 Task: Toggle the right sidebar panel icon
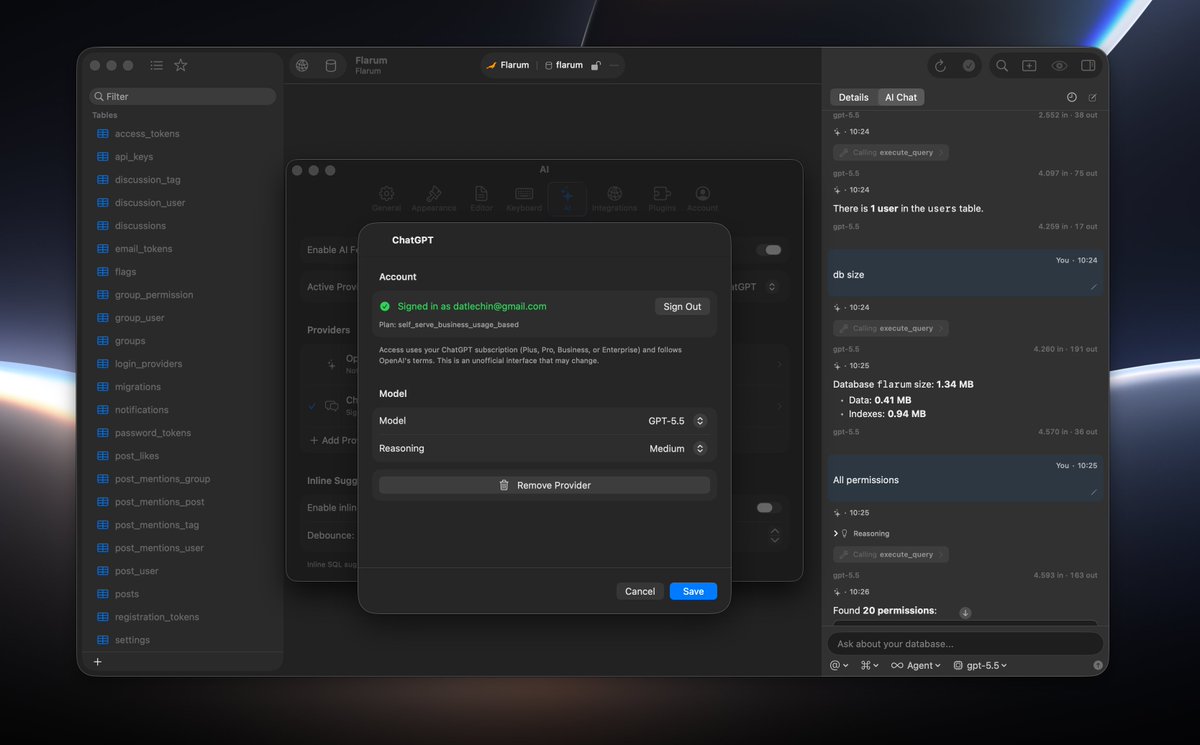1088,65
